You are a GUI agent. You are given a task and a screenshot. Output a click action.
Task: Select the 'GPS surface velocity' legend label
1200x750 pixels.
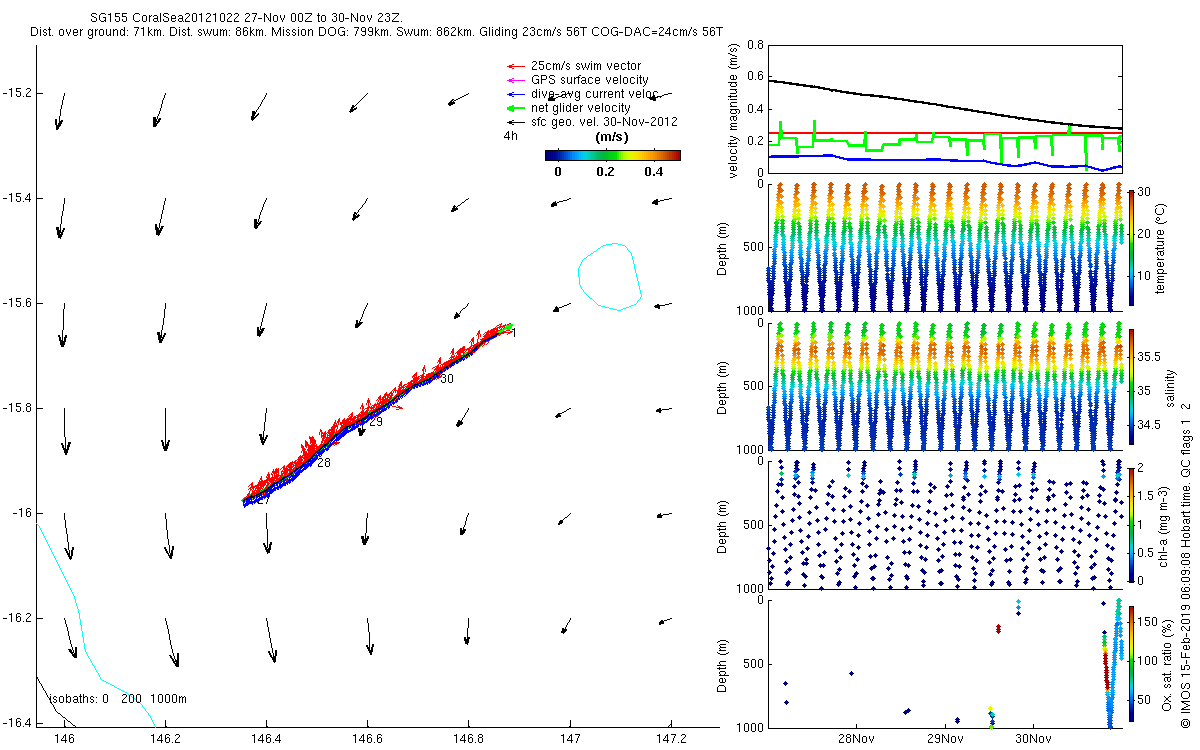[589, 80]
